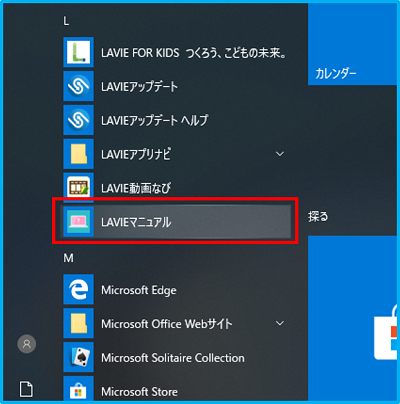Screen dimensions: 400x404
Task: Open the Microsoft Solitaire Collection card icon
Action: [x=78, y=357]
